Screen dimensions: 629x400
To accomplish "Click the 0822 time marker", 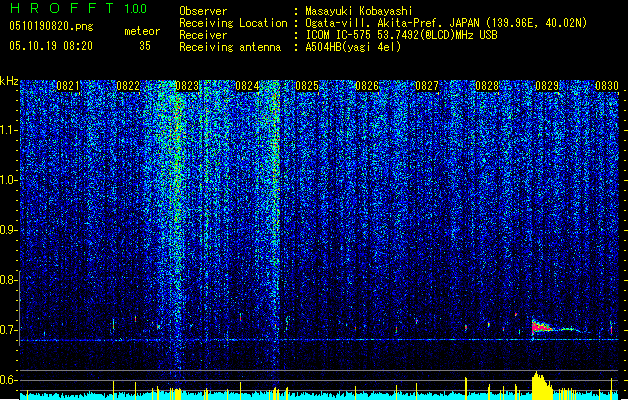I will (128, 86).
